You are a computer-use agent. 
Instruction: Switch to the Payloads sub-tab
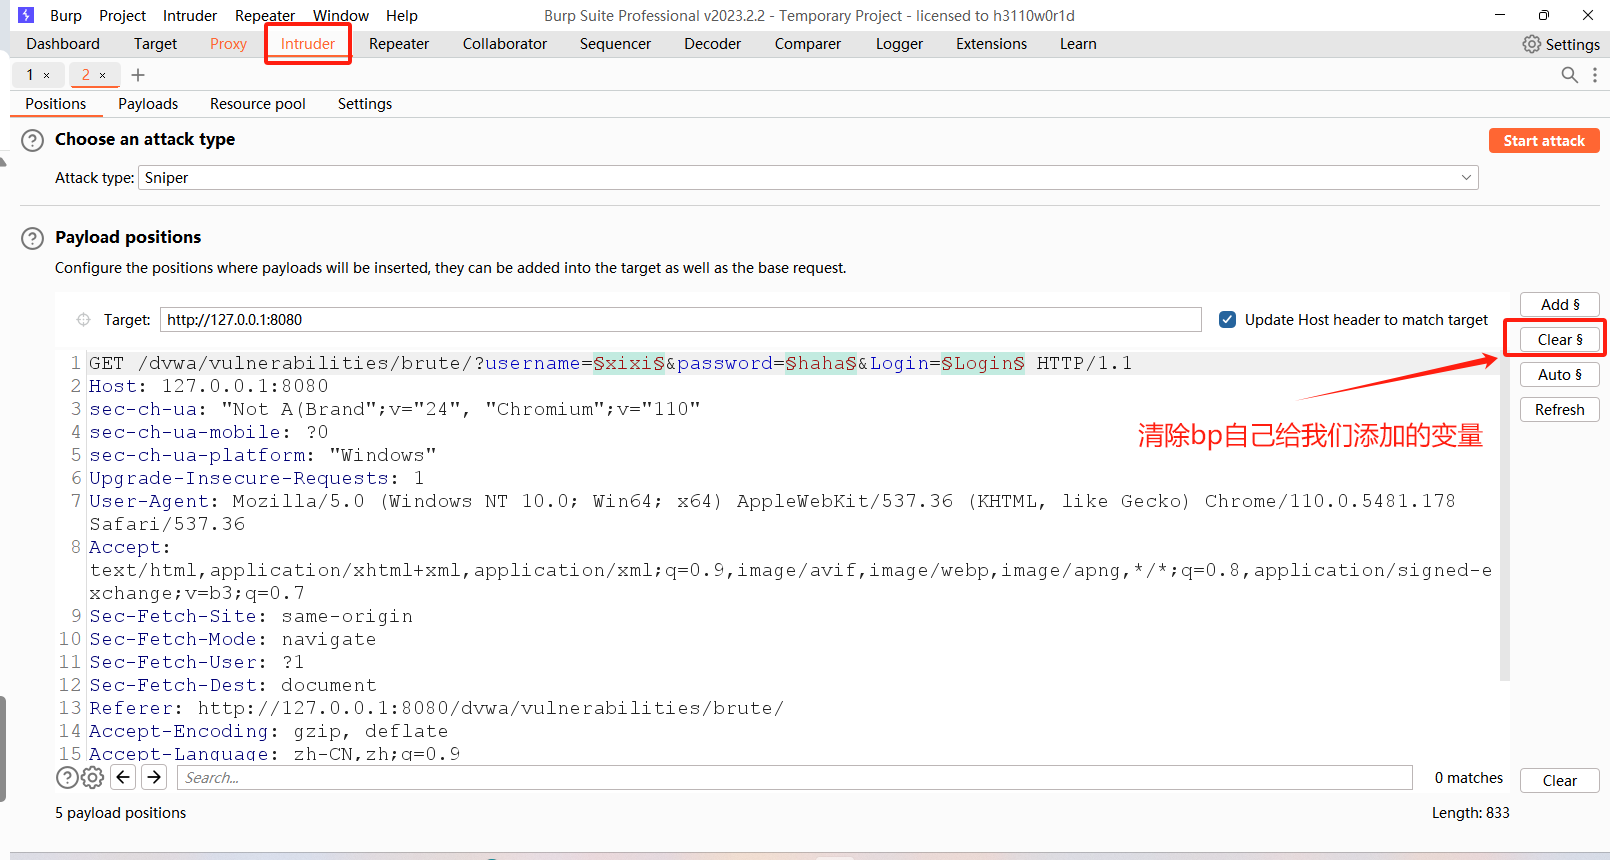[x=148, y=104]
